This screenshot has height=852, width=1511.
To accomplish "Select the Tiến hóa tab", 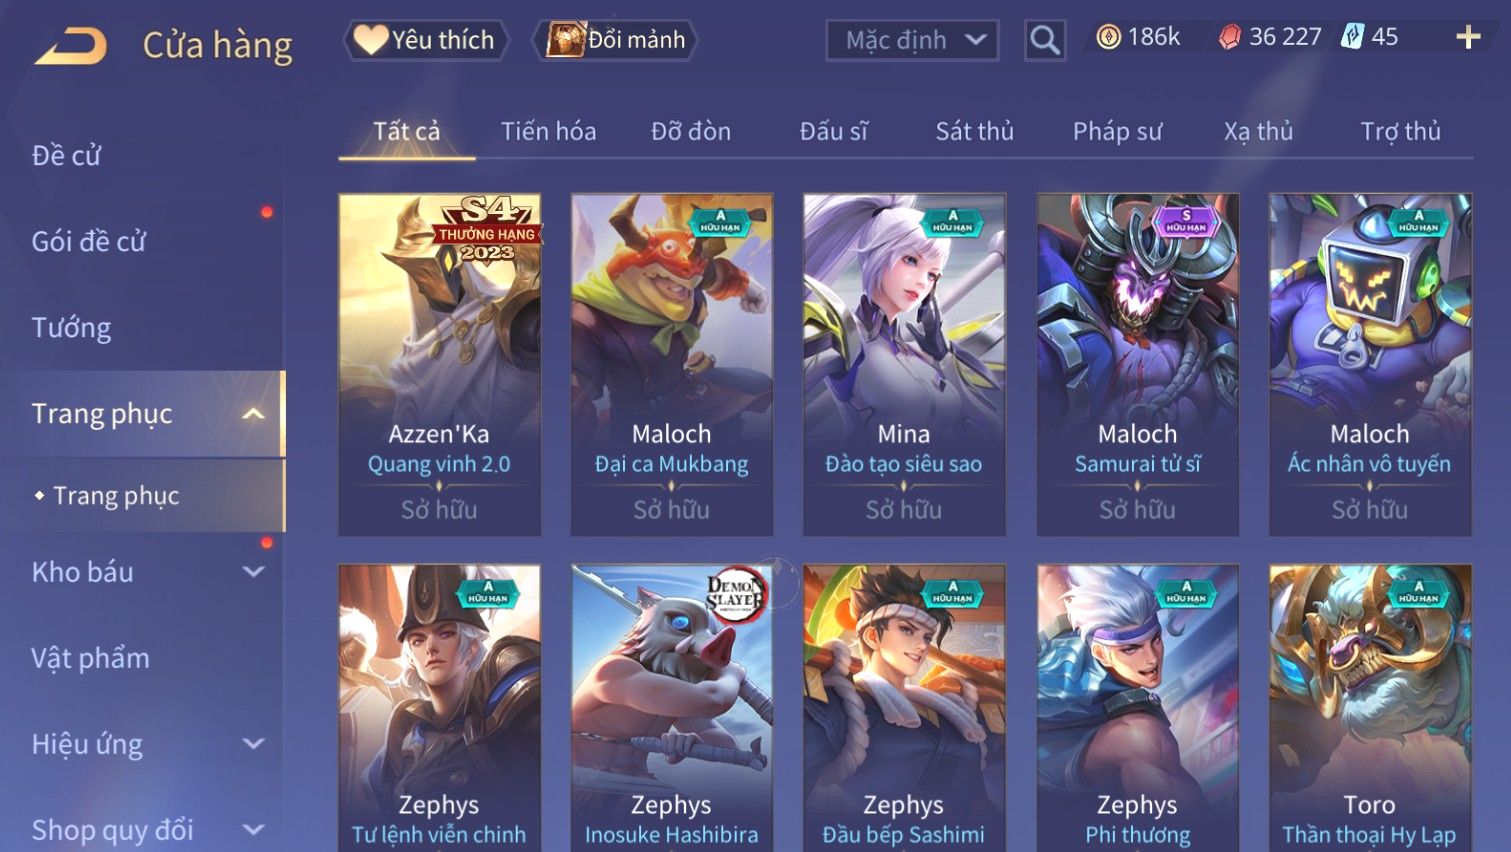I will pyautogui.click(x=548, y=131).
